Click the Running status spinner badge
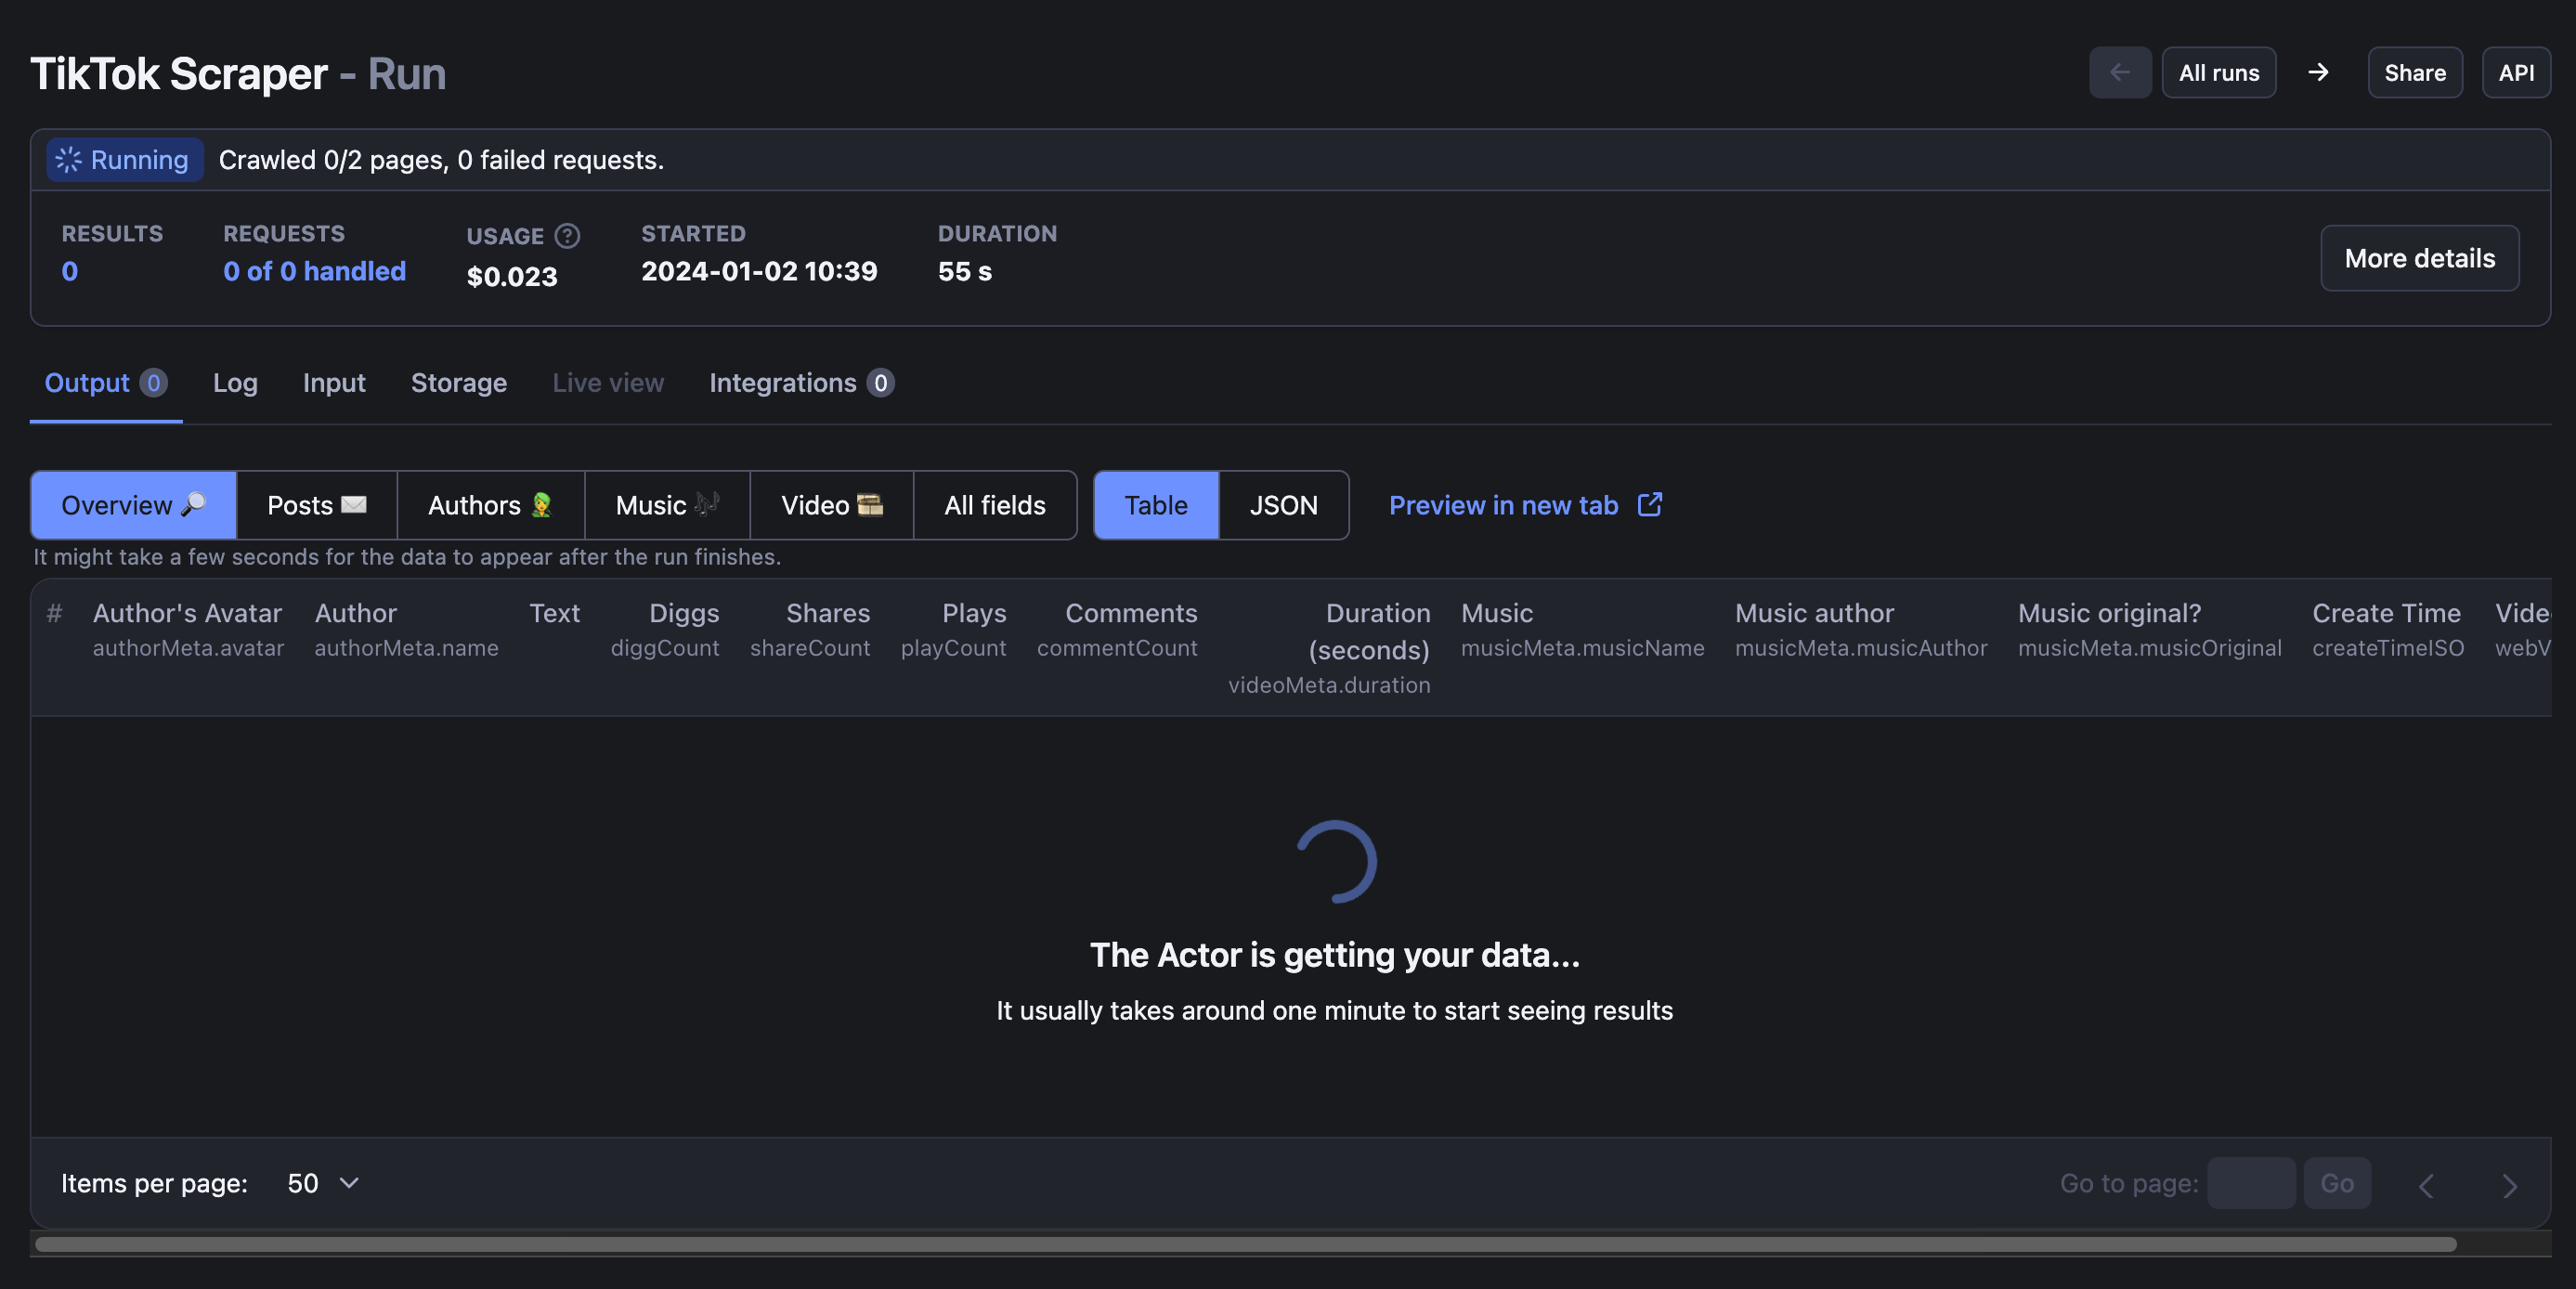 pos(124,160)
